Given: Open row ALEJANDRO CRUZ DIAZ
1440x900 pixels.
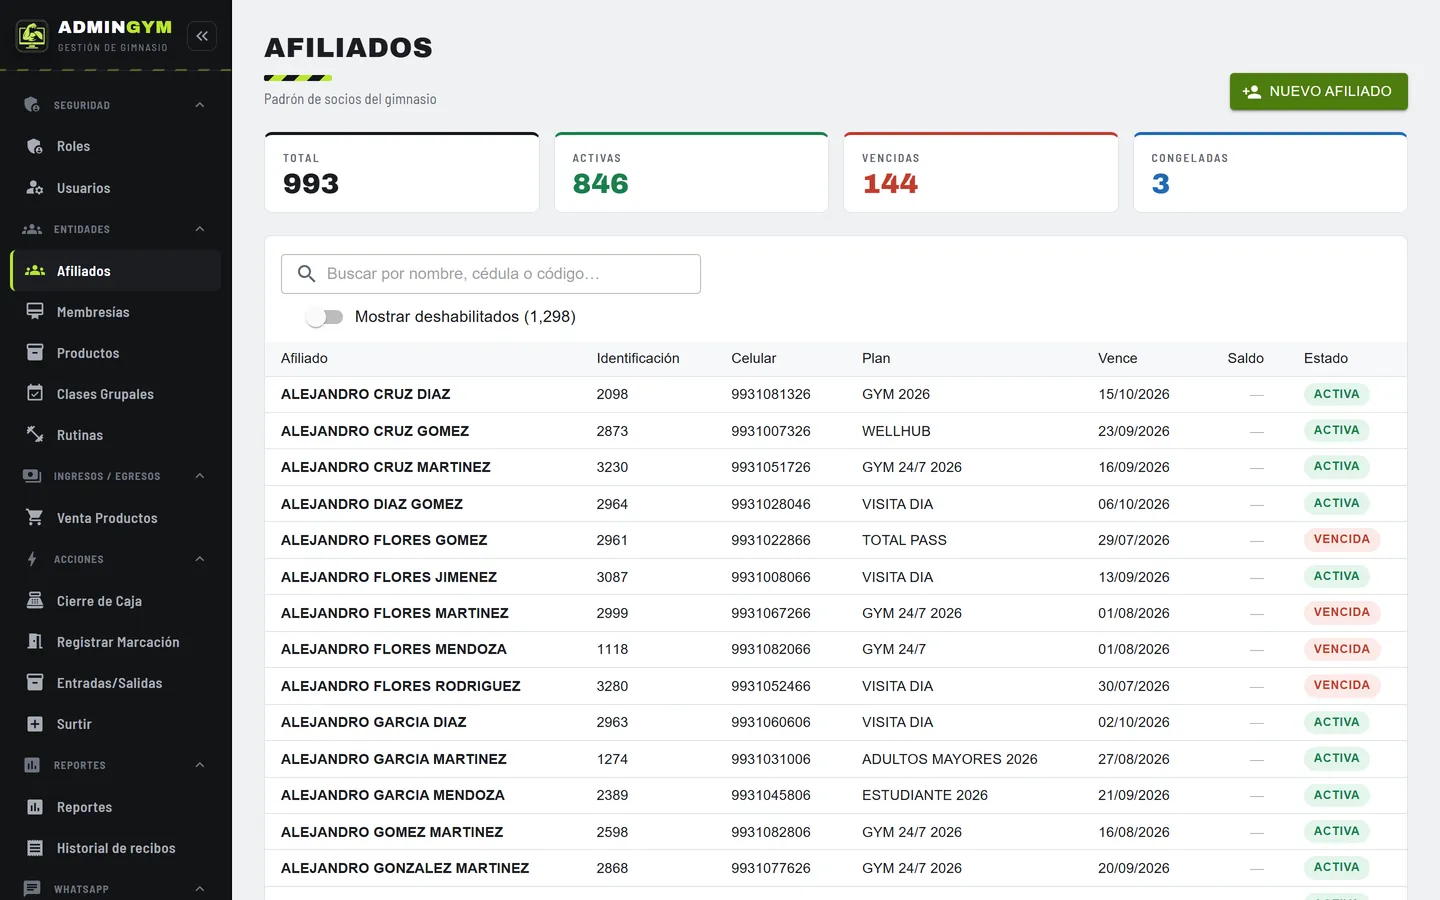Looking at the screenshot, I should [836, 394].
